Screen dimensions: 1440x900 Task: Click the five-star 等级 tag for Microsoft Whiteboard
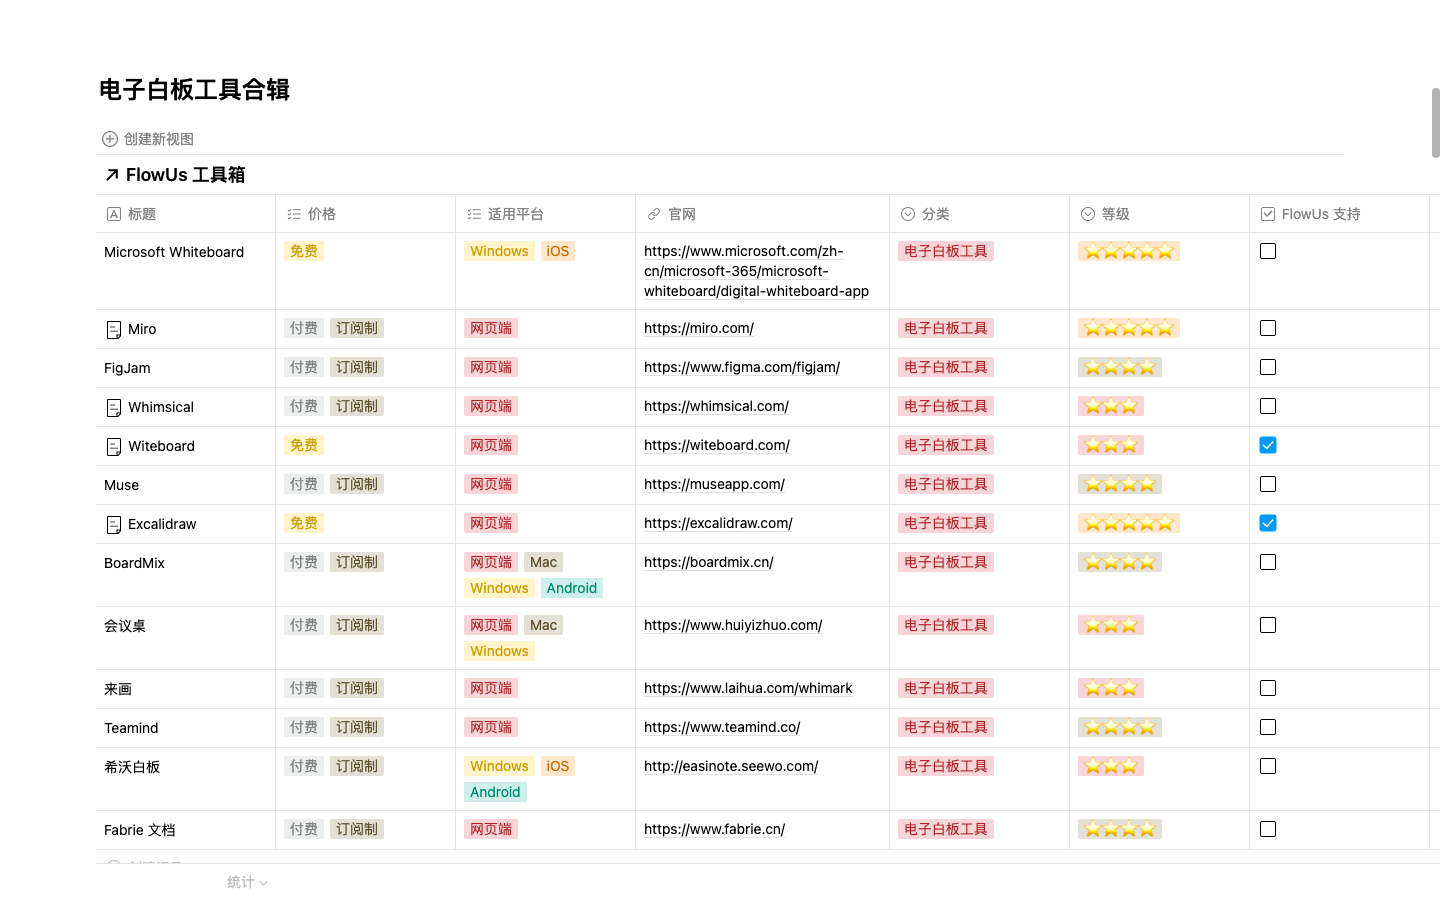(x=1129, y=251)
